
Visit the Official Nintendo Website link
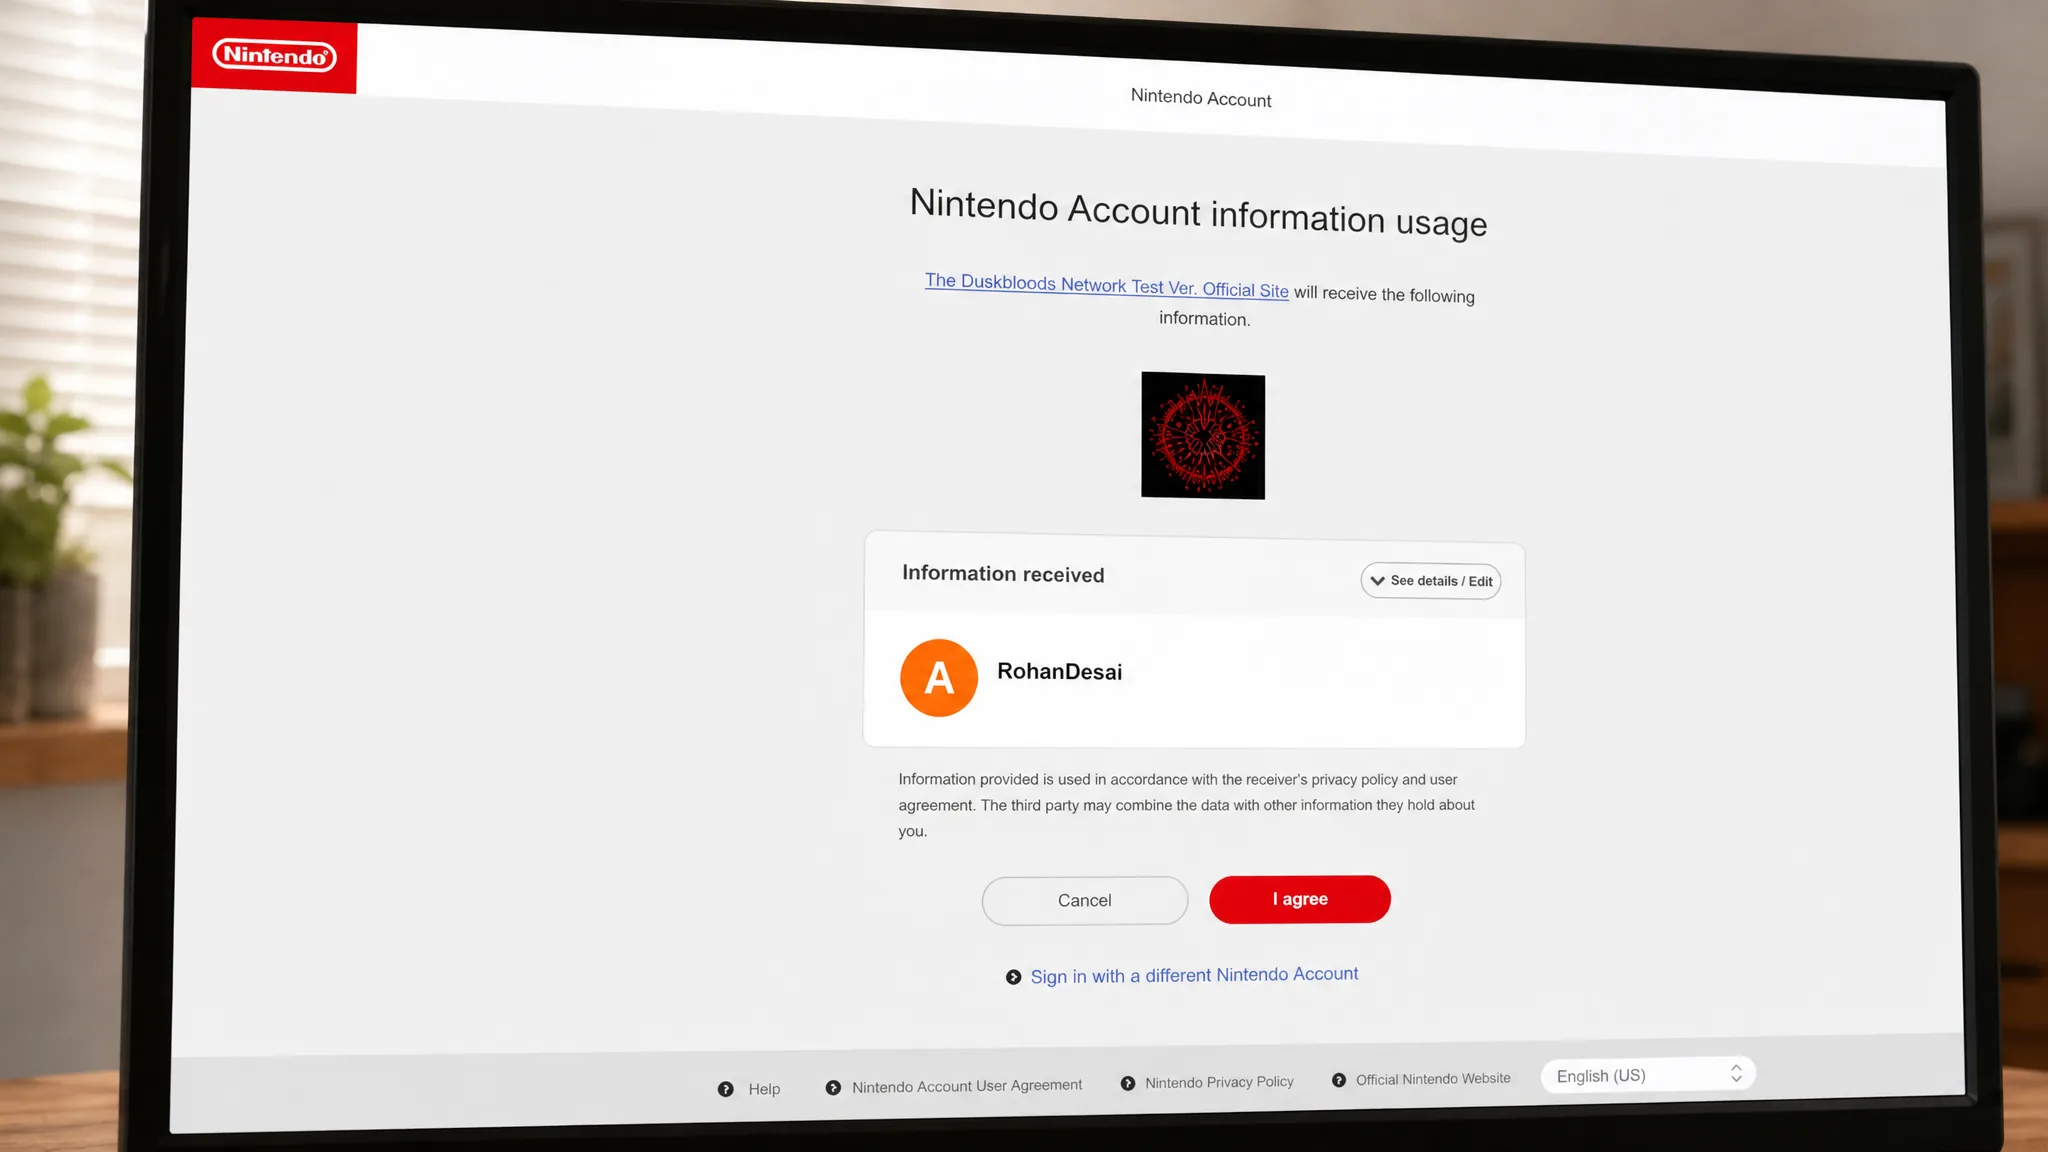pyautogui.click(x=1421, y=1079)
